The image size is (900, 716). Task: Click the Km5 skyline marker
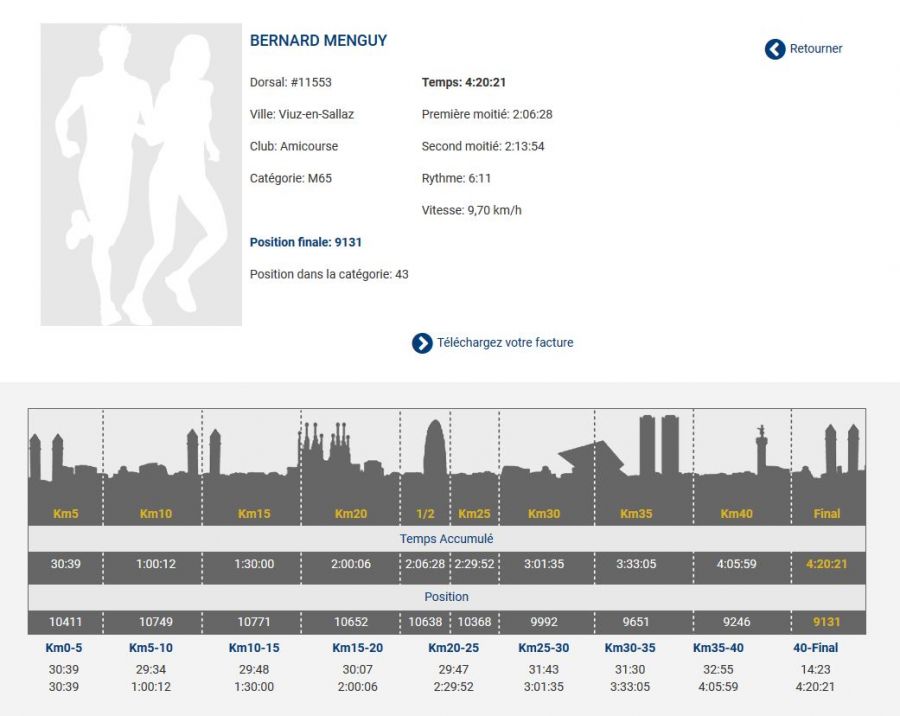tap(65, 514)
